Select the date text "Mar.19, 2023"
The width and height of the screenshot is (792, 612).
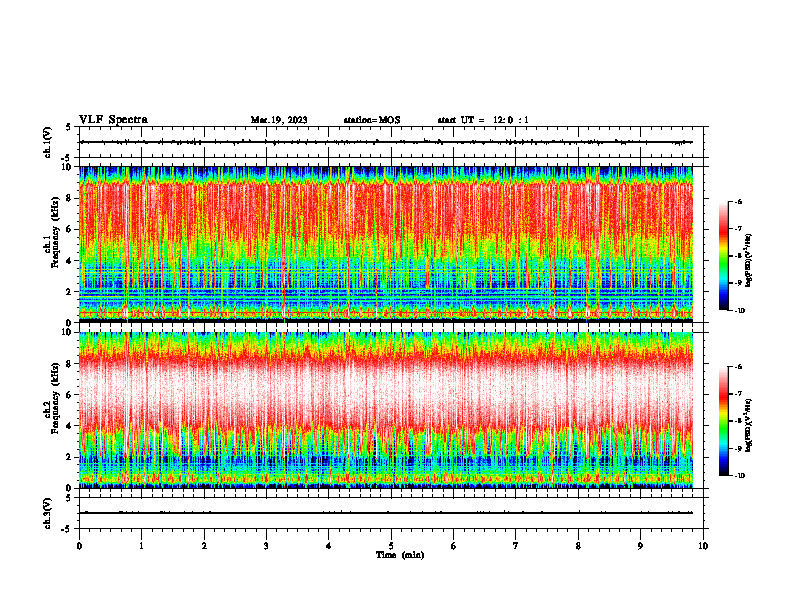click(279, 120)
